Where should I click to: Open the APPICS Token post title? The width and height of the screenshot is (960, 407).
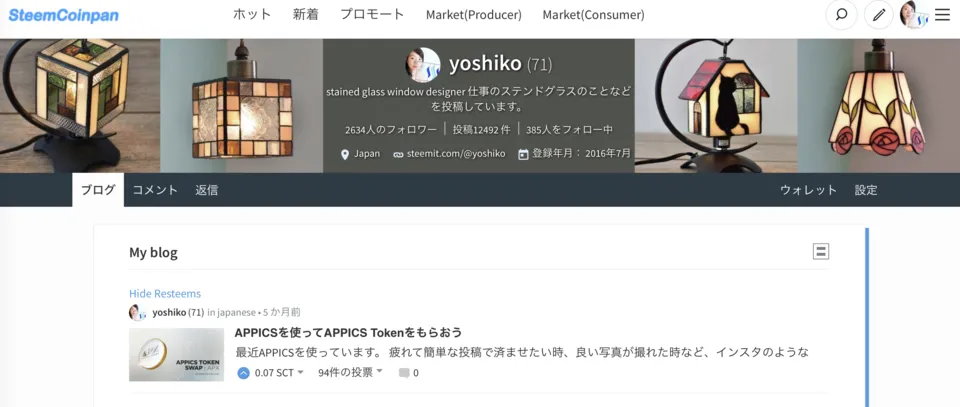click(348, 333)
